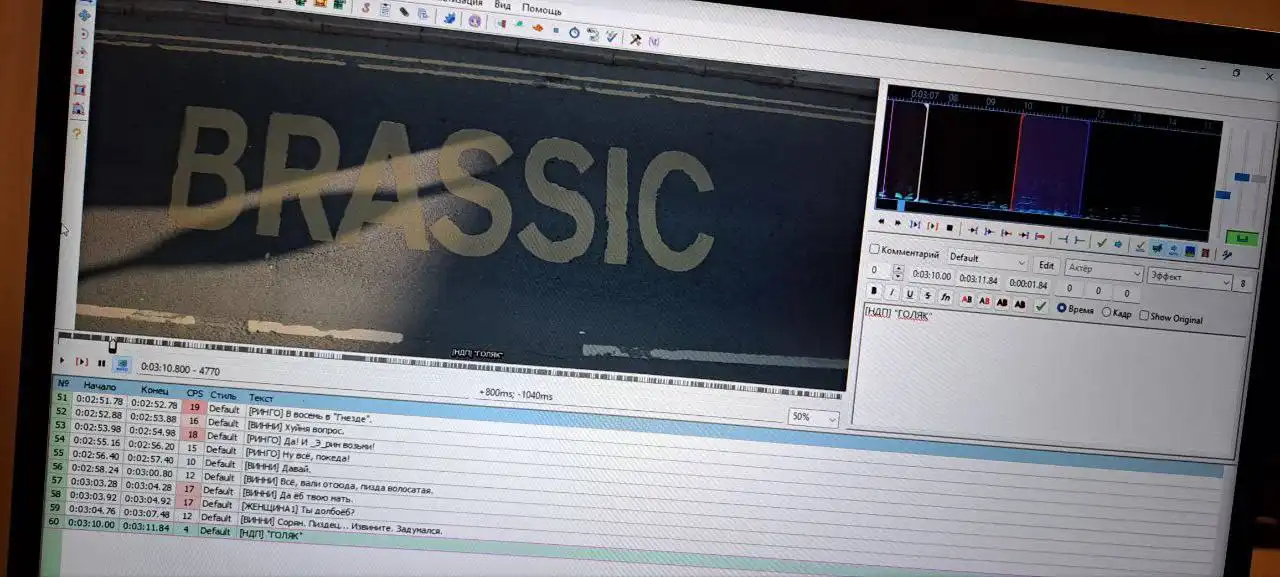Click duration field 0:00:01.84
1280x577 pixels.
(x=1028, y=284)
